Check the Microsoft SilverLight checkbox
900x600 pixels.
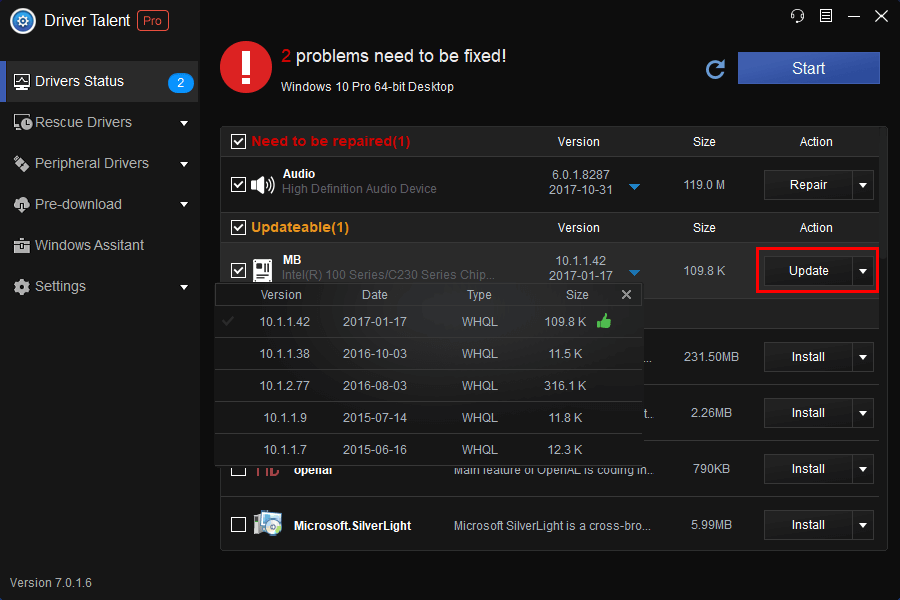pos(238,525)
